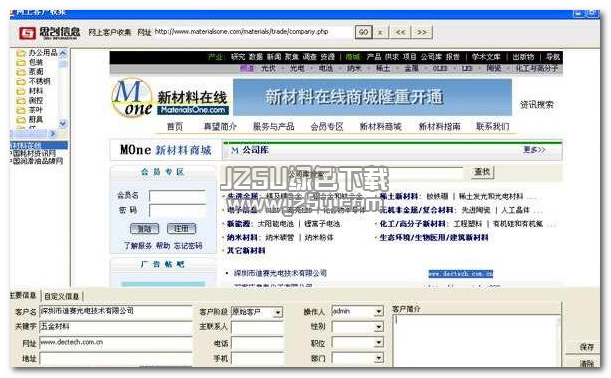Click 资讯搜索 on the site header
611x378 pixels.
(x=537, y=104)
